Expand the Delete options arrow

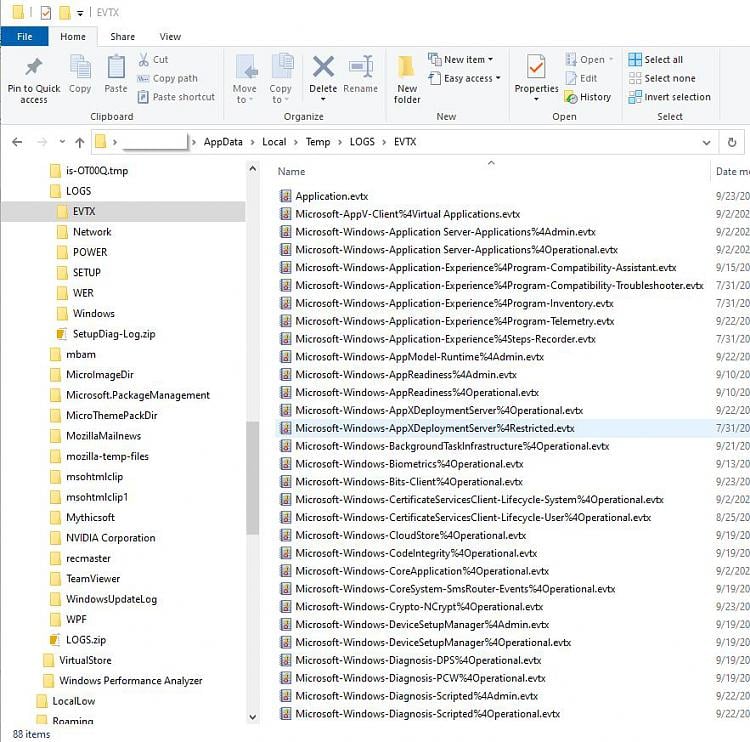(x=323, y=100)
